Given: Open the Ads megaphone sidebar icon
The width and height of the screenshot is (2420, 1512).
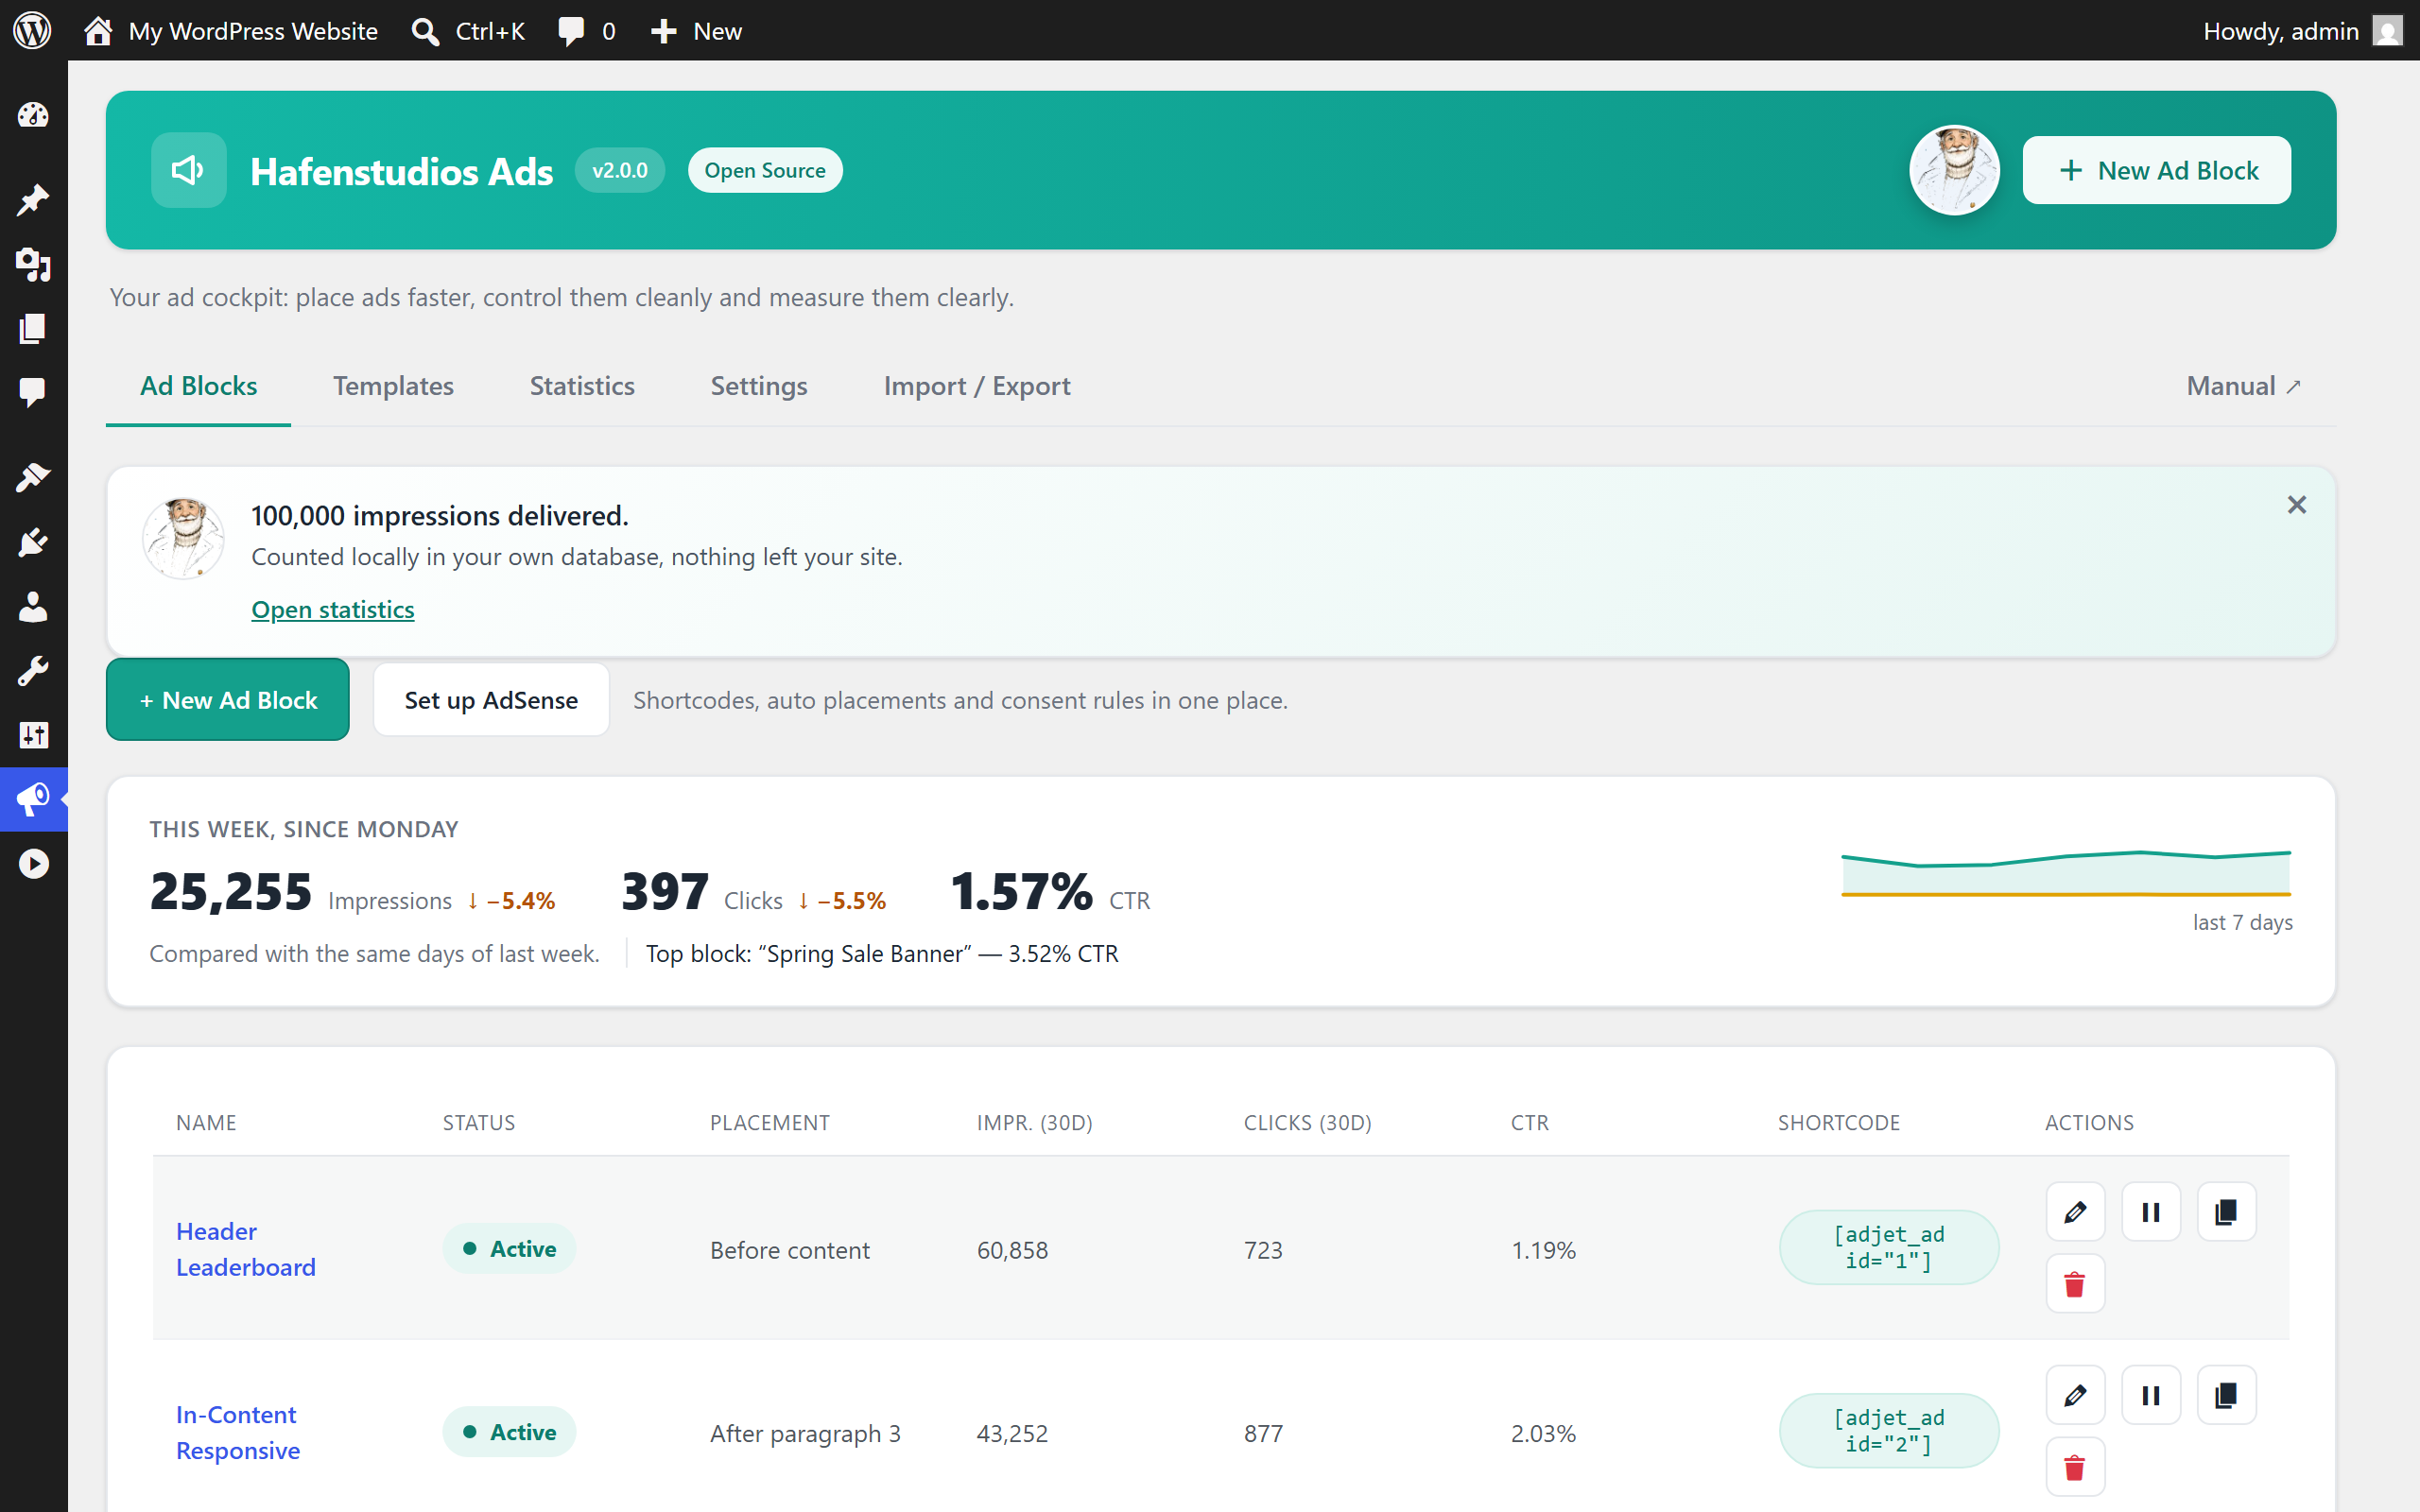Looking at the screenshot, I should [x=33, y=799].
